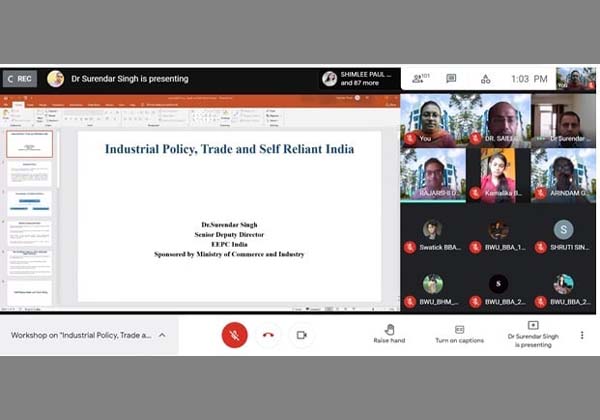
Task: Select the fourth slide thumbnail in PowerPoint
Action: [29, 233]
